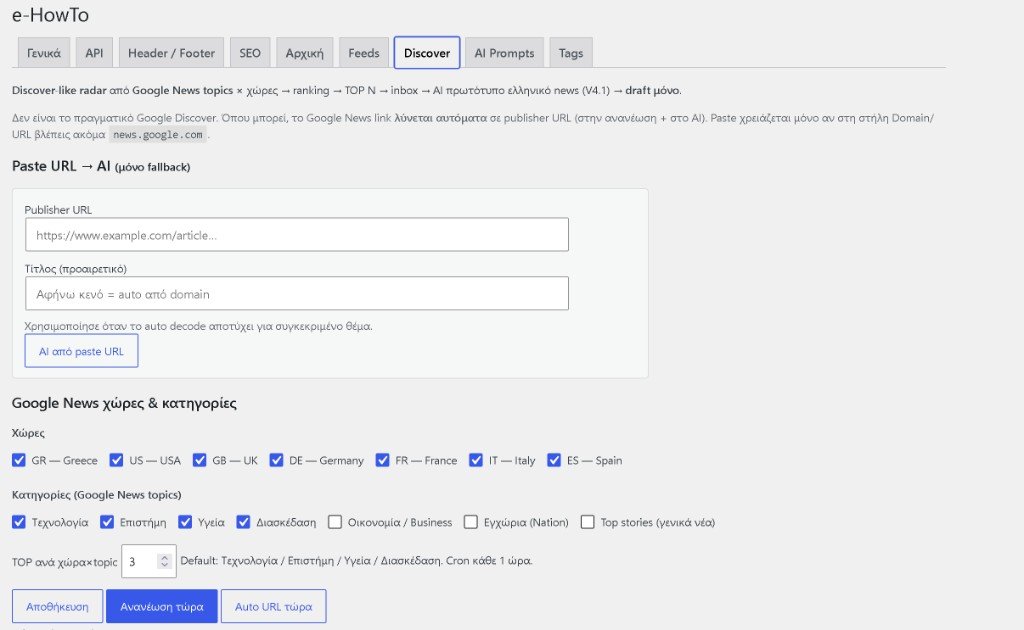Viewport: 1024px width, 630px height.
Task: Select the Discover tab
Action: click(427, 53)
